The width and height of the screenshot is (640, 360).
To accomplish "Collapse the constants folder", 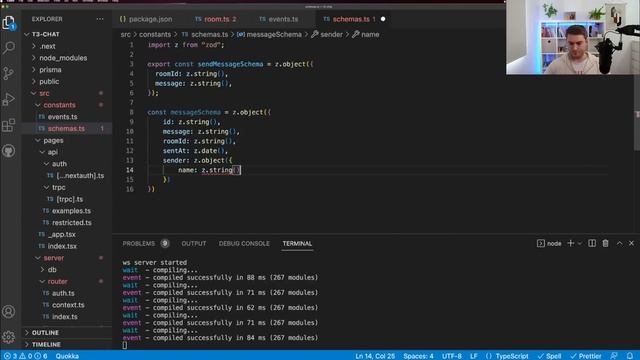I will (x=59, y=105).
